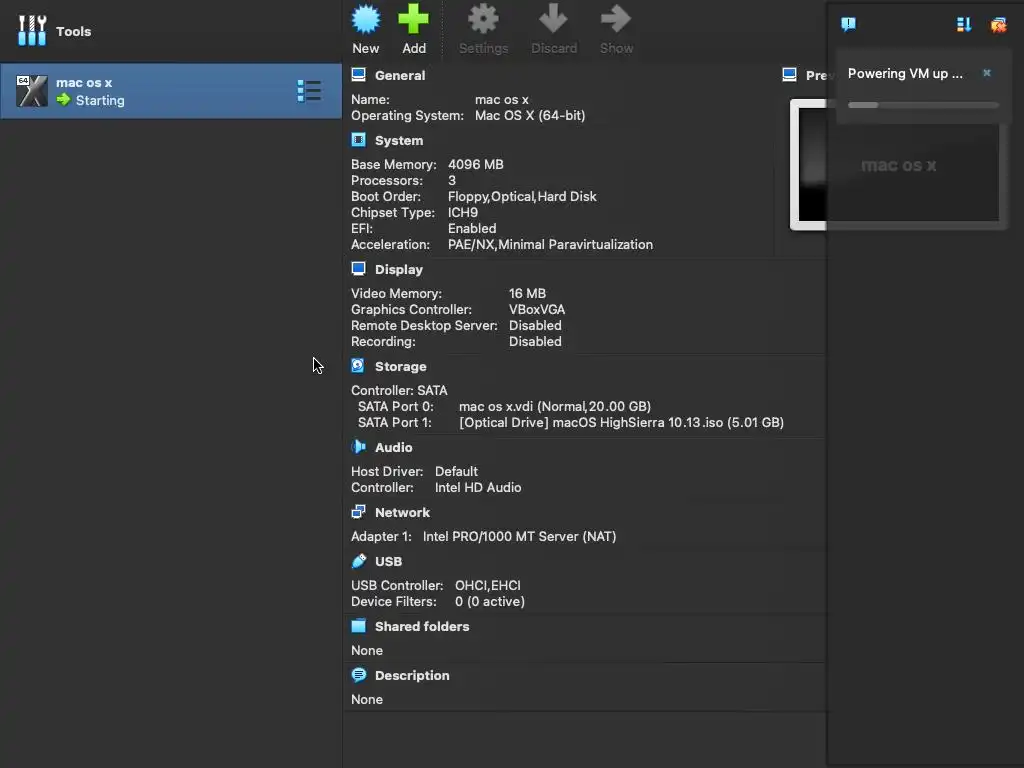Image resolution: width=1024 pixels, height=768 pixels.
Task: Click the macOS HighSierra 10.13.iso optical drive entry
Action: point(621,423)
